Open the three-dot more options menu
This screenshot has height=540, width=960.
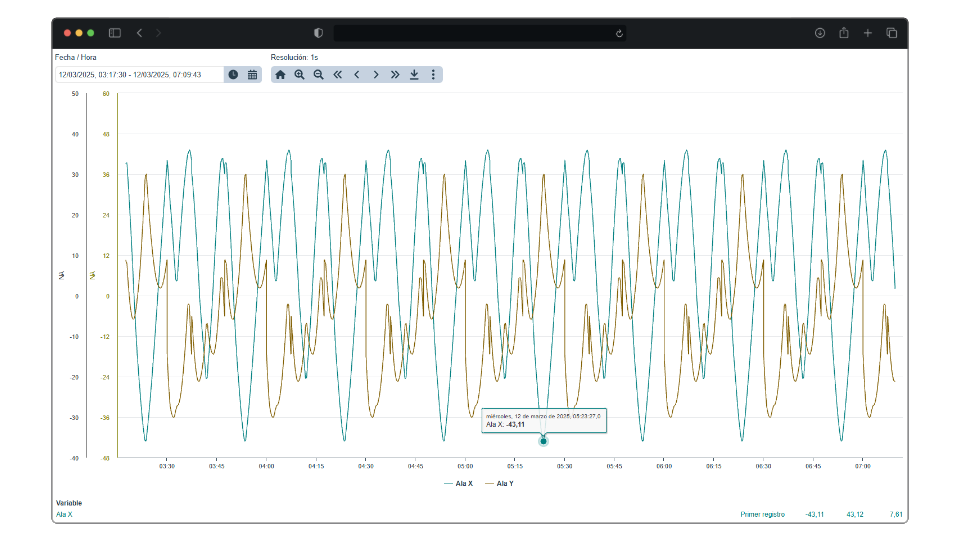pos(433,75)
